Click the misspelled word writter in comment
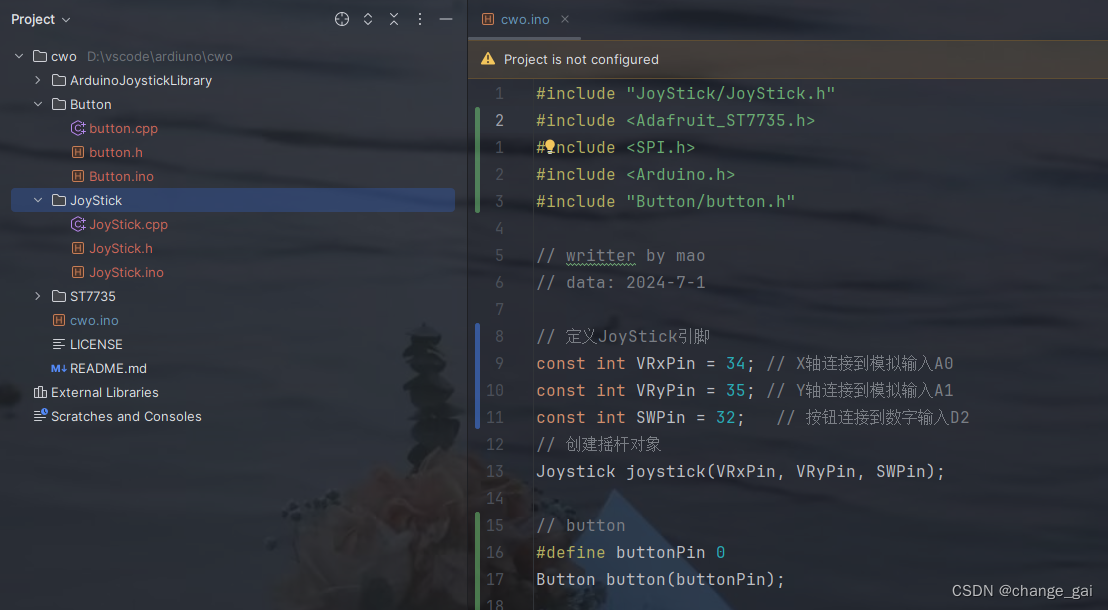This screenshot has height=610, width=1108. (601, 256)
